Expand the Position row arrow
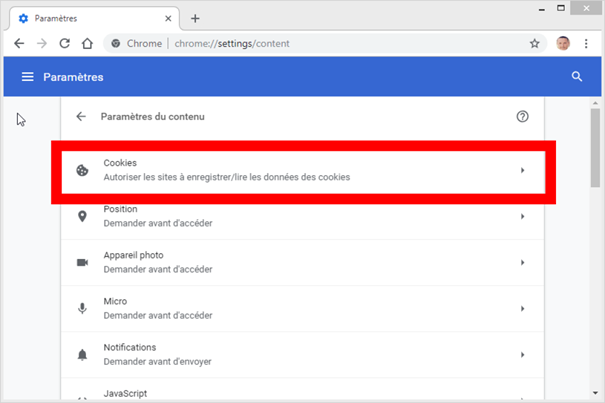Image resolution: width=605 pixels, height=403 pixels. [x=522, y=217]
